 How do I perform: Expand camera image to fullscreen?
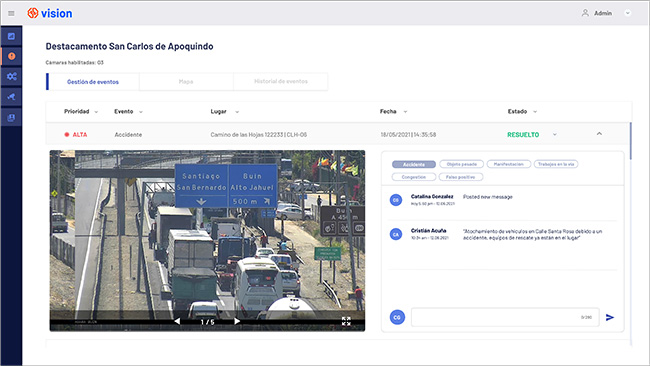click(346, 321)
